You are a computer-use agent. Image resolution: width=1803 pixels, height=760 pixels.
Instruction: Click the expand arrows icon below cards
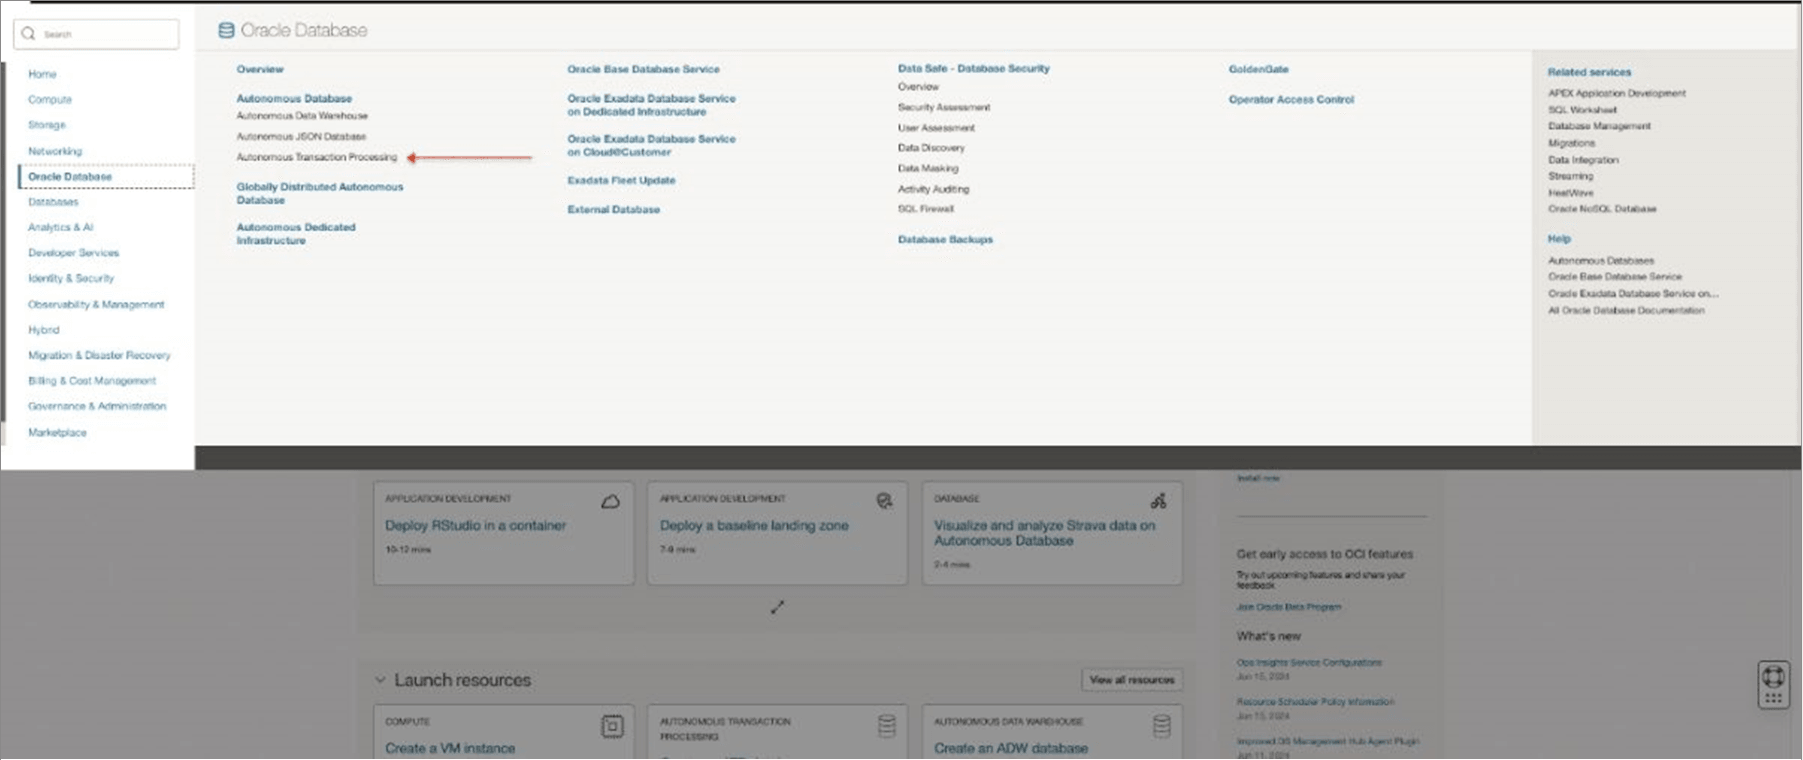pos(777,607)
